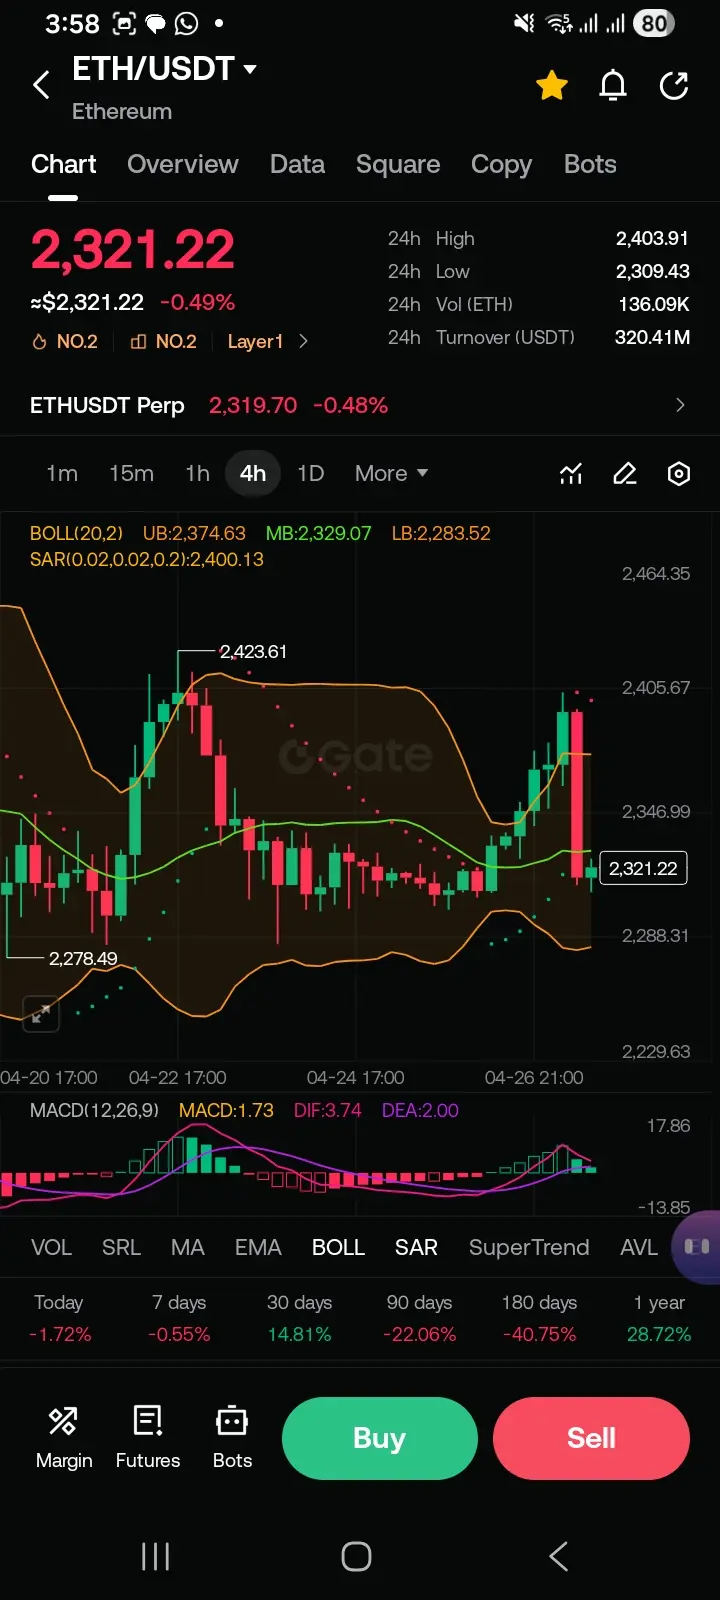720x1600 pixels.
Task: Open Bots from bottom bar
Action: click(232, 1438)
